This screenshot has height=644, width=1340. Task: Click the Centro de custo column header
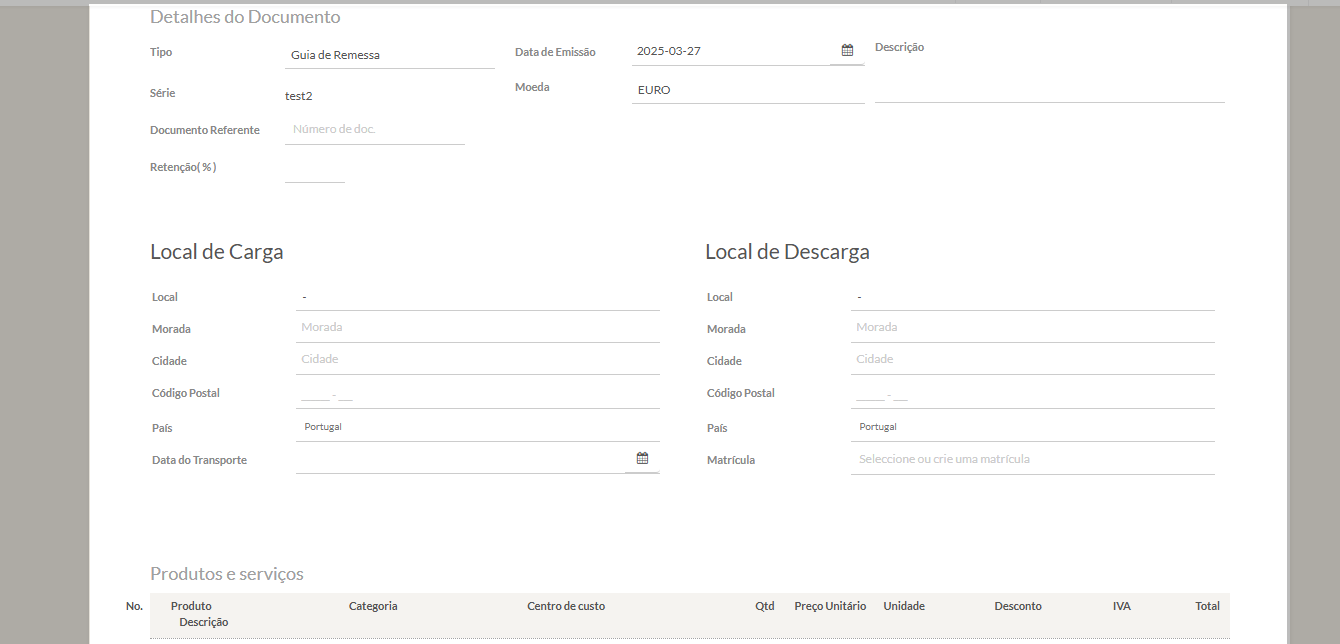[566, 606]
